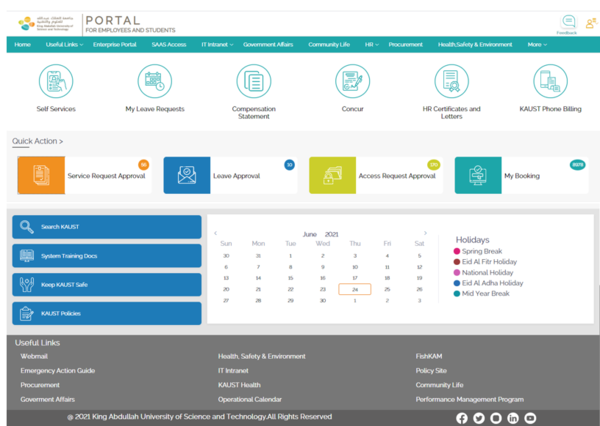Image resolution: width=600 pixels, height=426 pixels.
Task: Open the Facebook icon in footer
Action: [x=462, y=418]
